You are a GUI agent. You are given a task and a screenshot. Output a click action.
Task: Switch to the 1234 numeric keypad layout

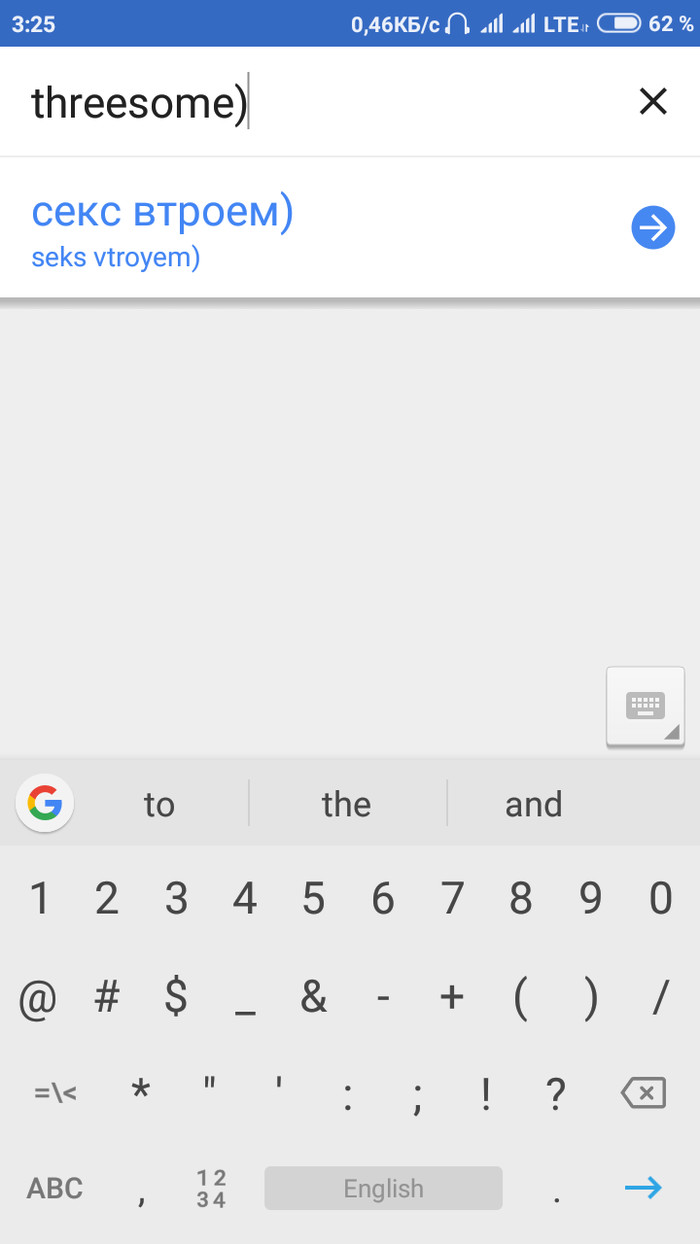pos(211,1188)
